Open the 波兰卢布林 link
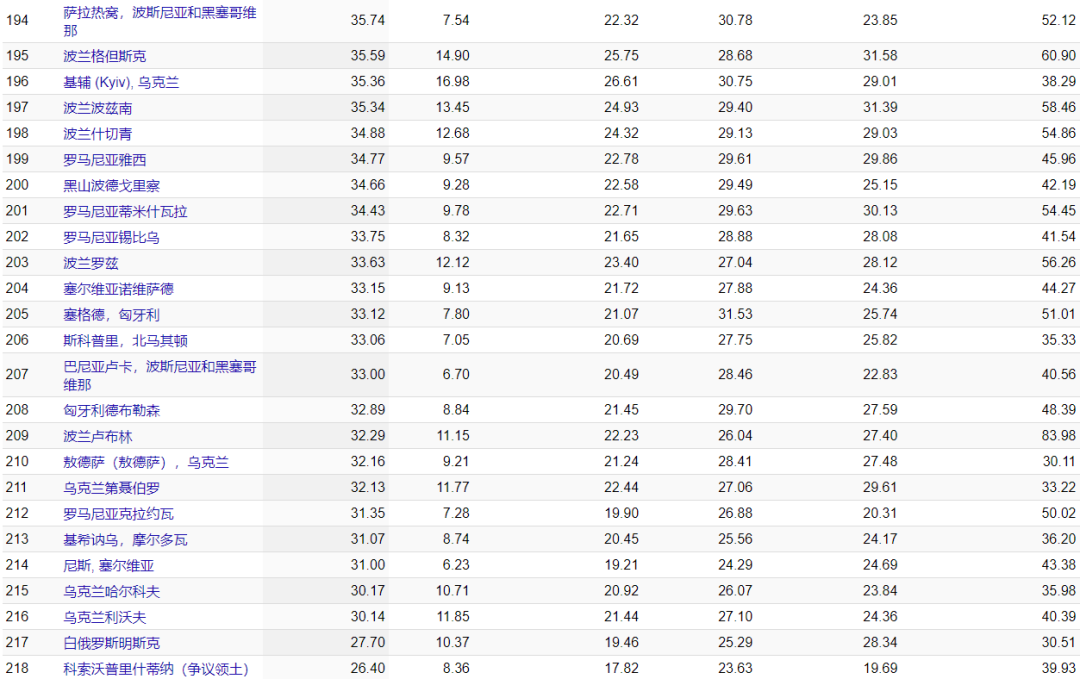 [98, 436]
